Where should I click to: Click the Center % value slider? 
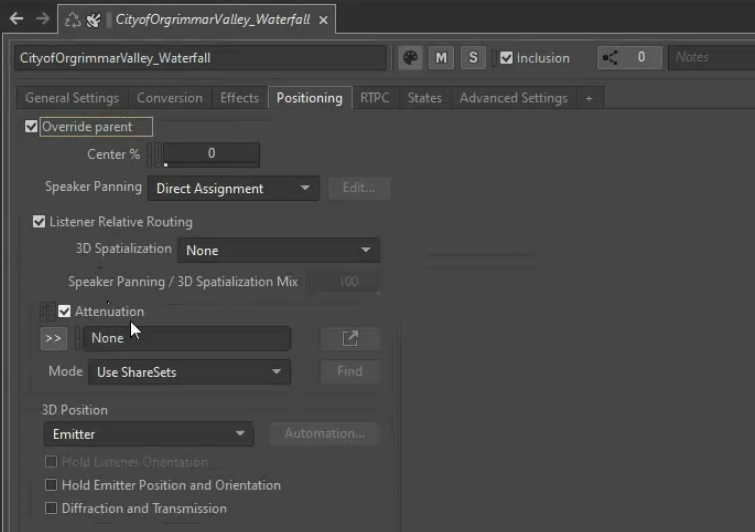(211, 155)
